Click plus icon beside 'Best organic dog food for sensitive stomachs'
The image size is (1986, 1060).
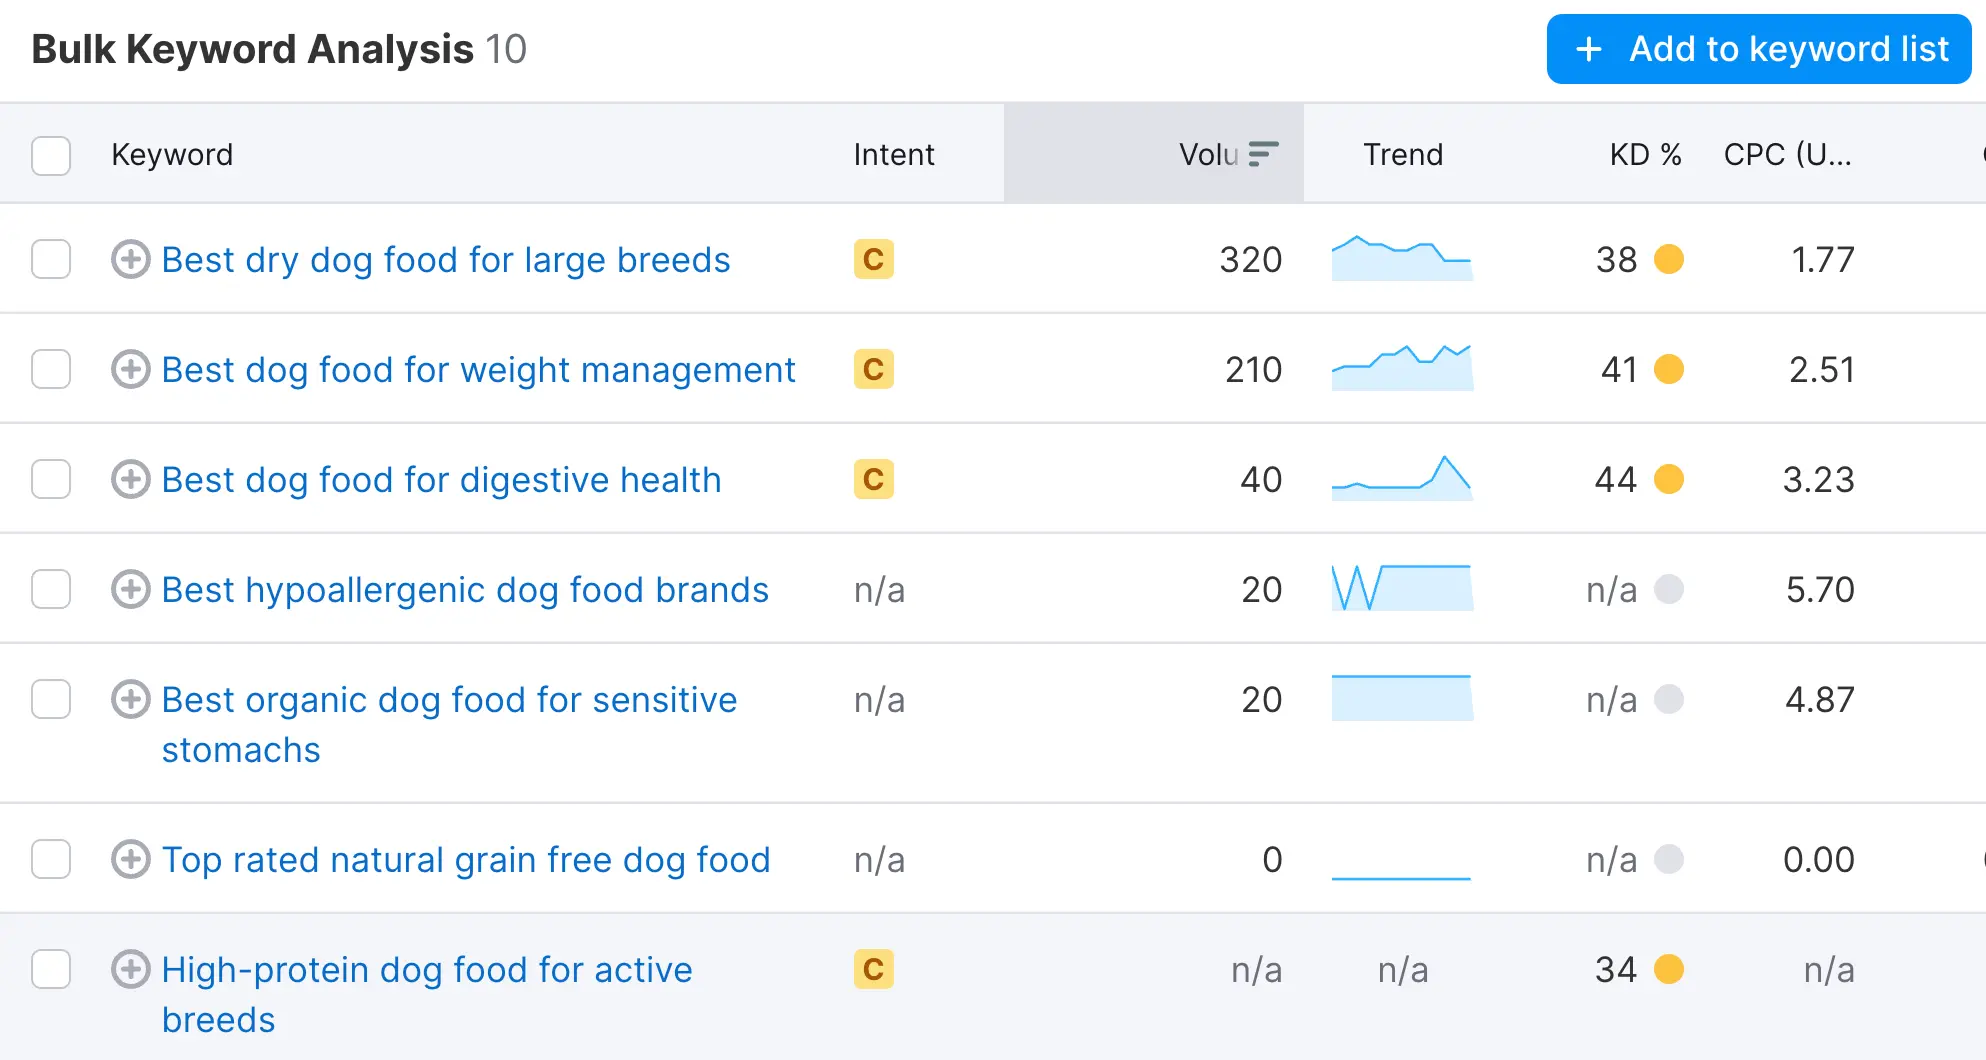pyautogui.click(x=130, y=699)
